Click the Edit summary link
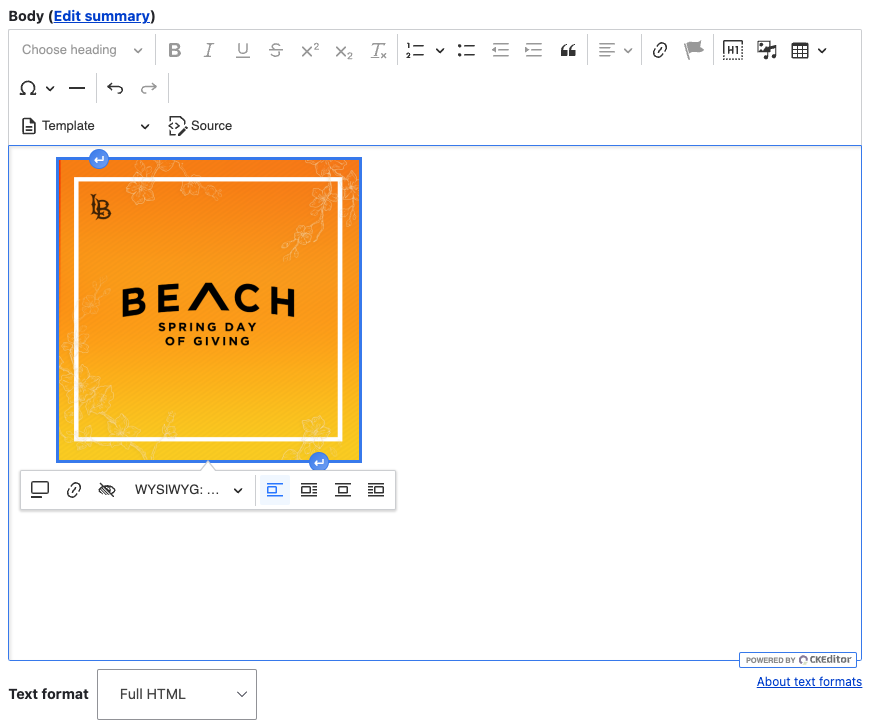The width and height of the screenshot is (869, 725). (x=101, y=16)
